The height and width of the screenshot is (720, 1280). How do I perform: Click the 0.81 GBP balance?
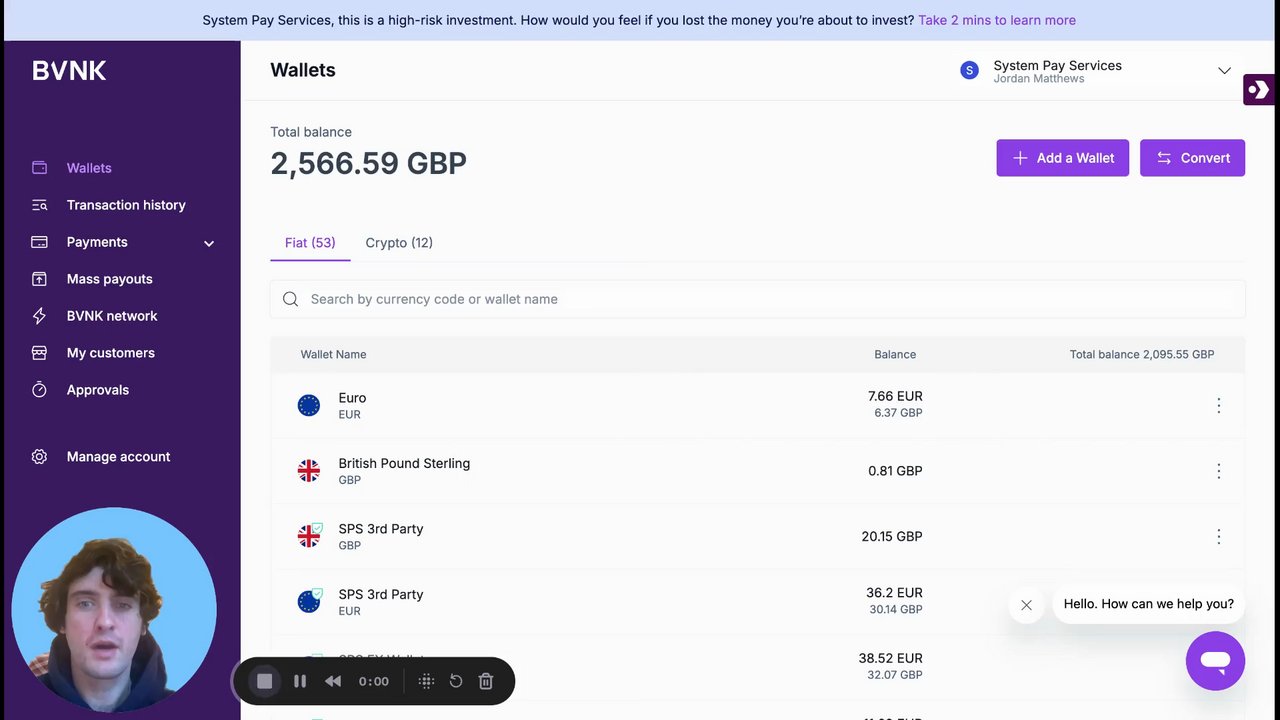point(895,471)
